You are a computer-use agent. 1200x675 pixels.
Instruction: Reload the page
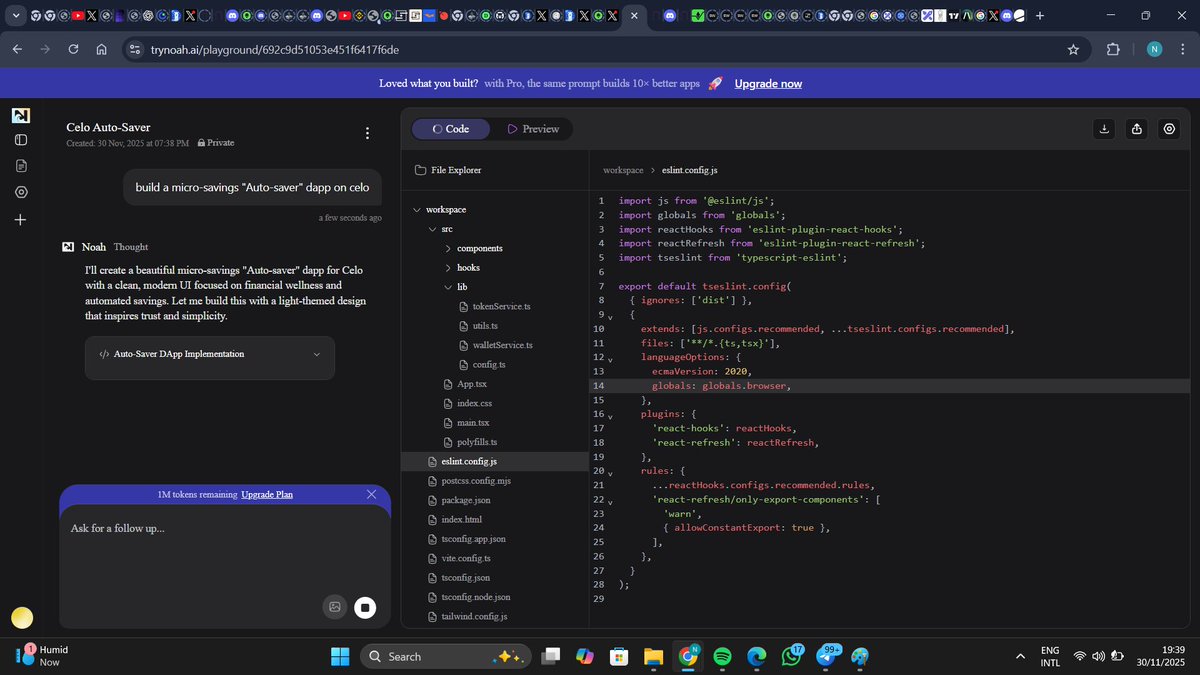73,50
